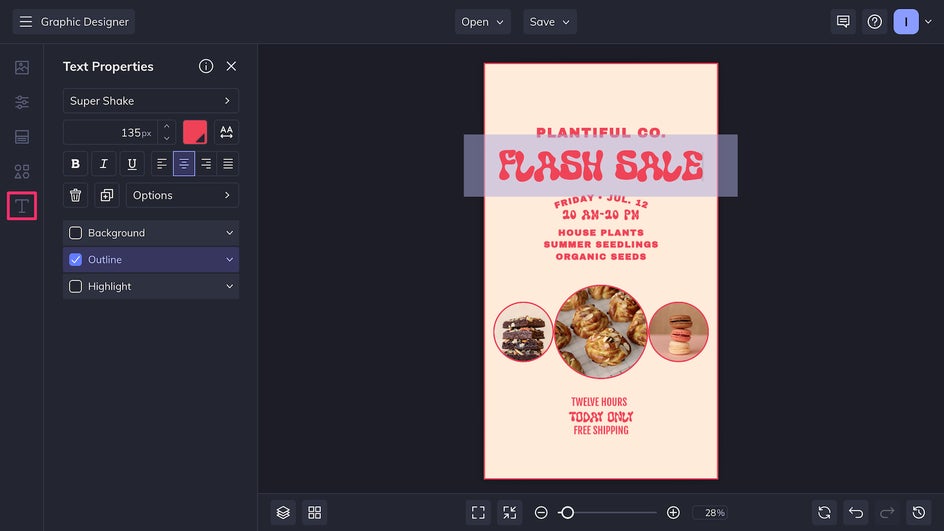The image size is (944, 531).
Task: Open the Save menu
Action: coord(549,22)
